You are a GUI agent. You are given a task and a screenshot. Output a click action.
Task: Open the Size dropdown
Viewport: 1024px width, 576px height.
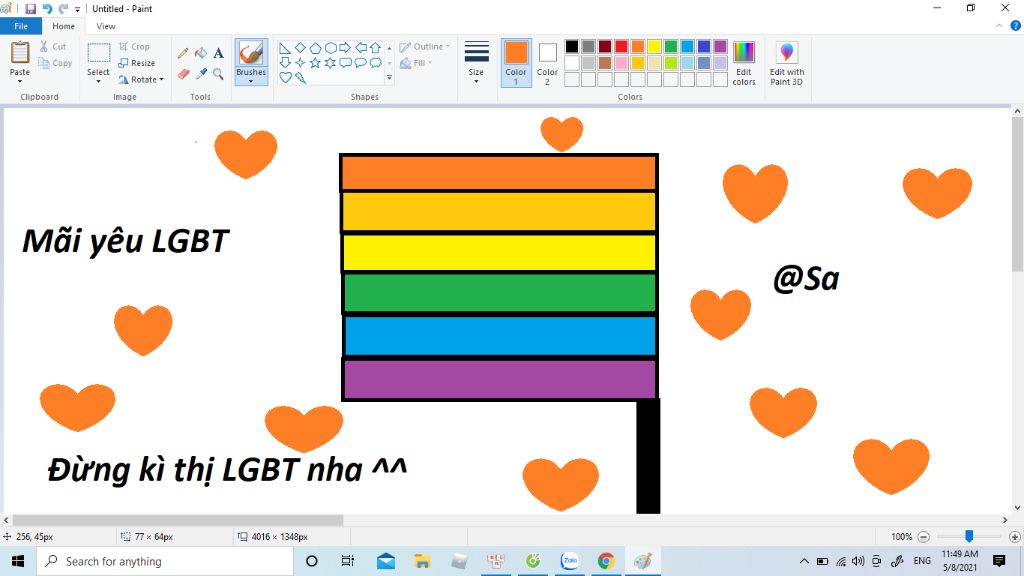tap(476, 63)
